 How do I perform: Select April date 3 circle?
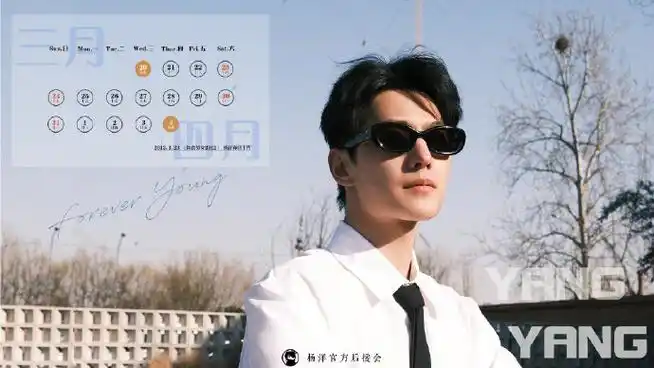[143, 124]
